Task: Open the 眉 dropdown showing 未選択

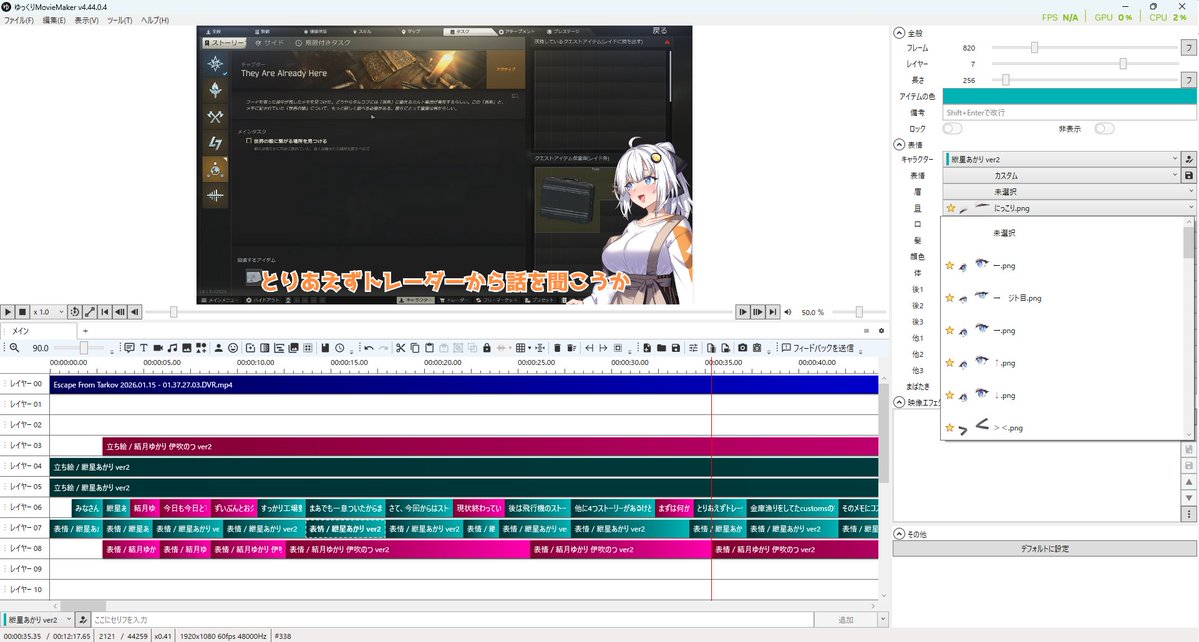Action: (x=1069, y=192)
